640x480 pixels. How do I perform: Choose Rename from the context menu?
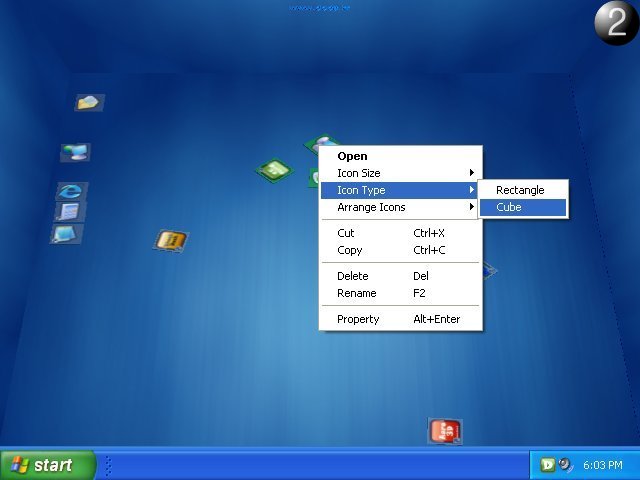(x=400, y=293)
